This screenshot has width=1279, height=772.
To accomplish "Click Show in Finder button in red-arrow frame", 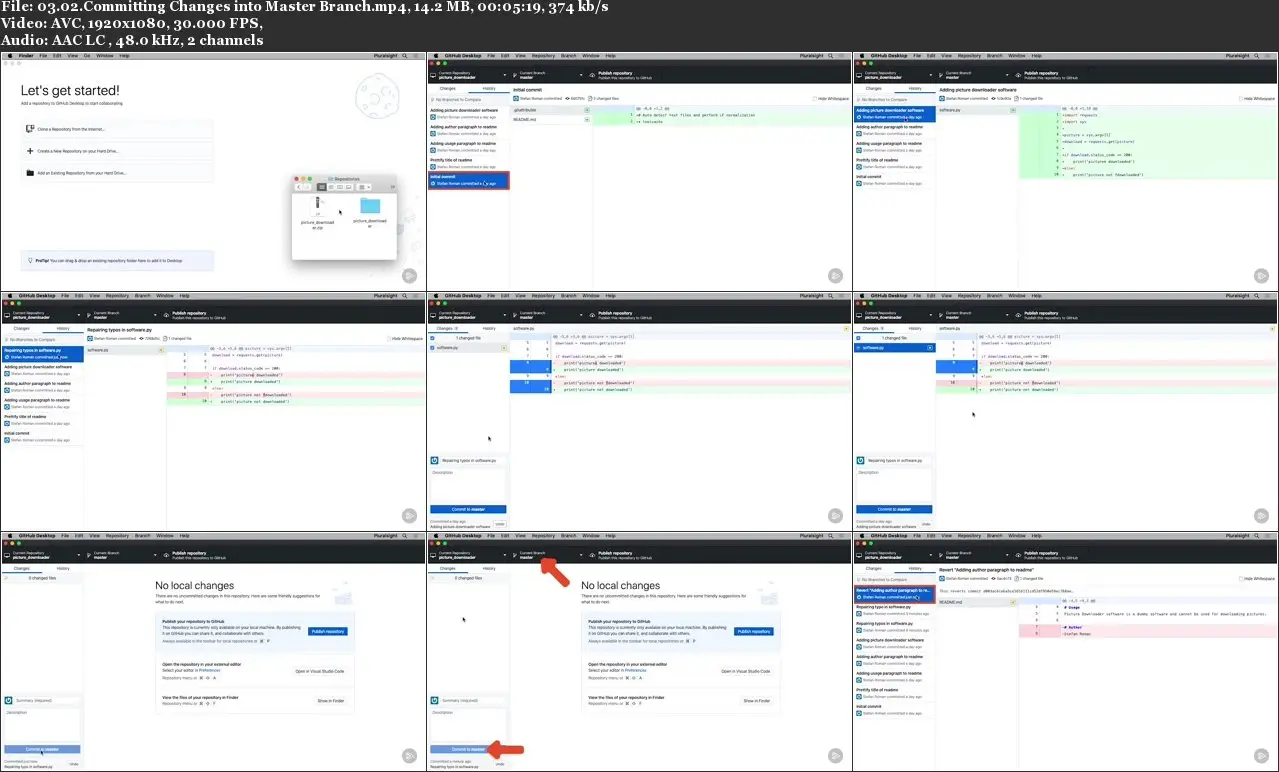I will pos(757,701).
